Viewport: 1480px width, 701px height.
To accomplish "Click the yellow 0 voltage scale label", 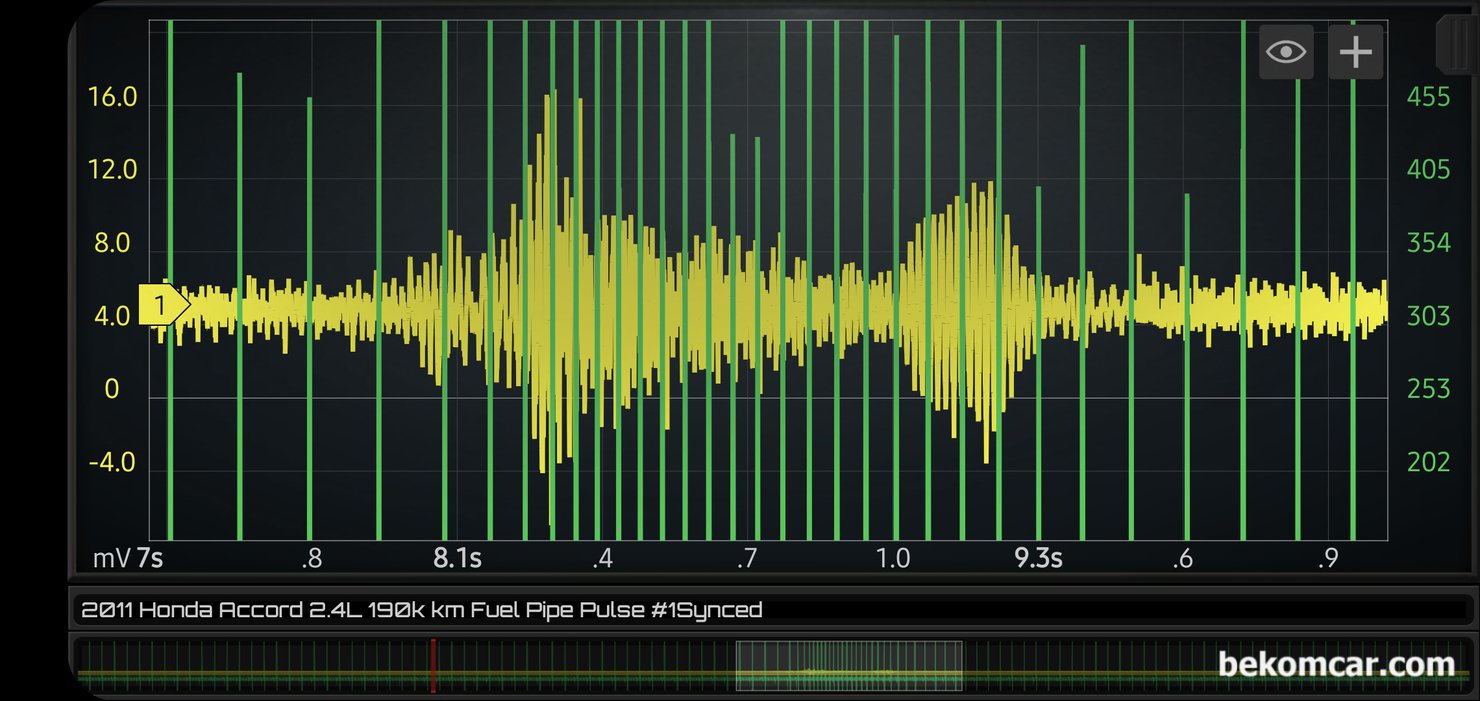I will (112, 389).
